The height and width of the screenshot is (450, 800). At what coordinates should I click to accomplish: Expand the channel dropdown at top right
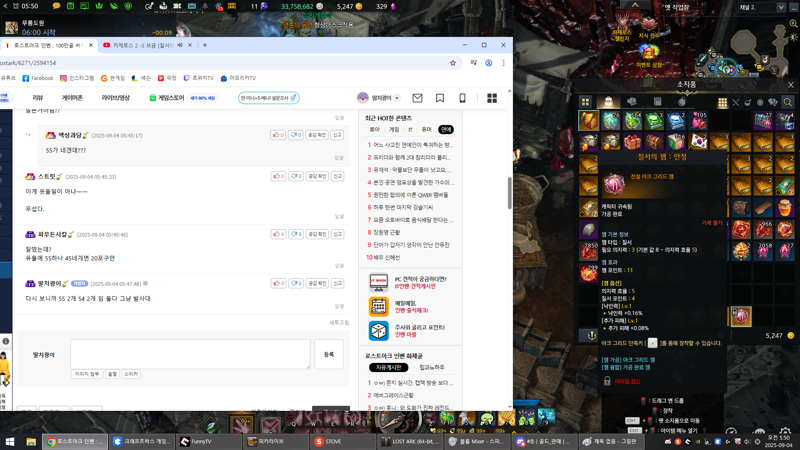point(781,7)
